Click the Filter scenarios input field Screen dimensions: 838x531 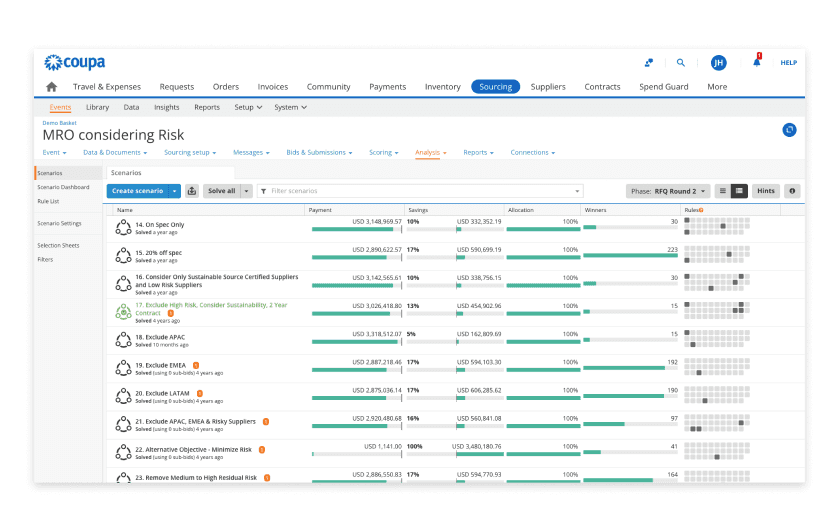click(420, 191)
